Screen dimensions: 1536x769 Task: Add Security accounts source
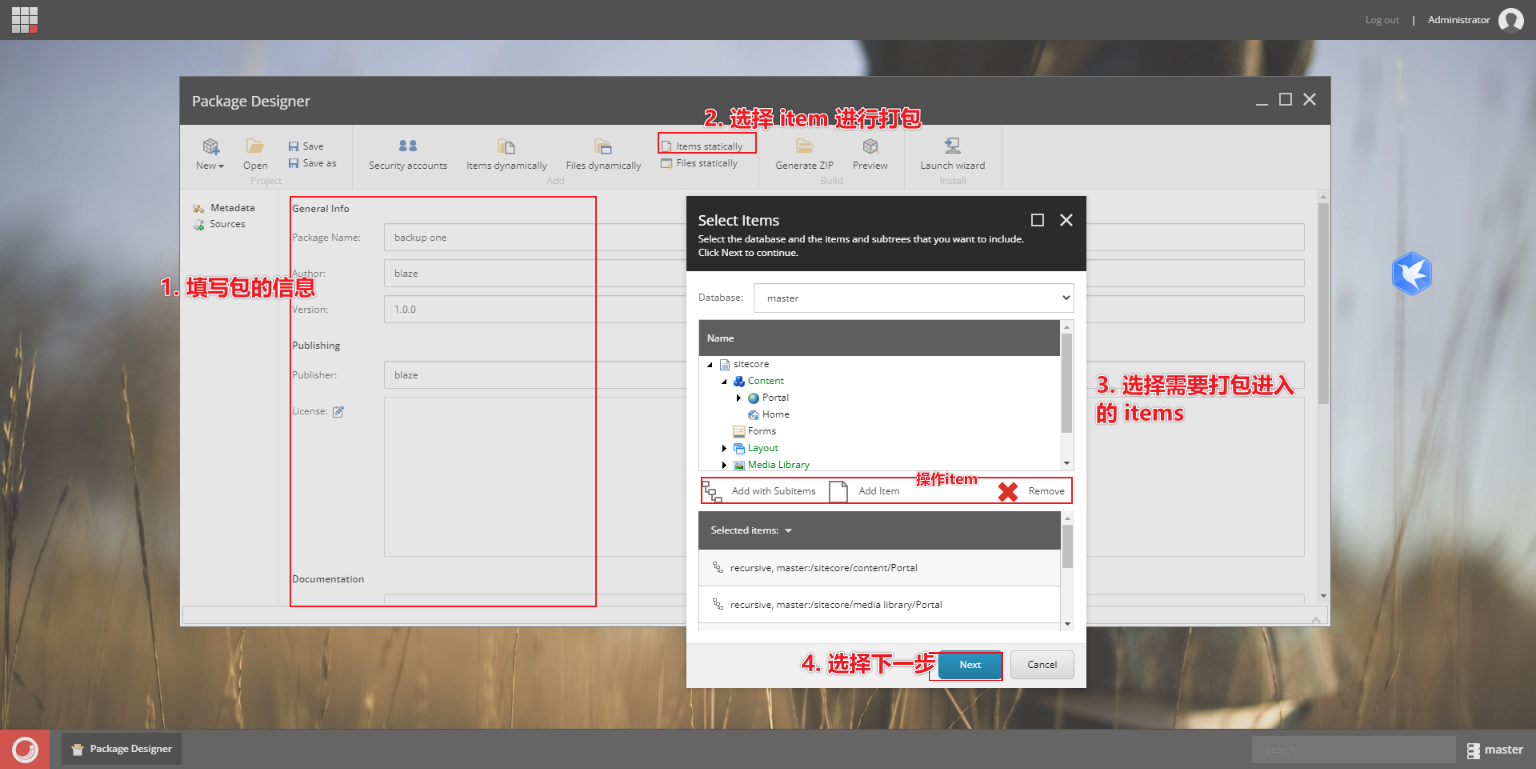pyautogui.click(x=408, y=154)
